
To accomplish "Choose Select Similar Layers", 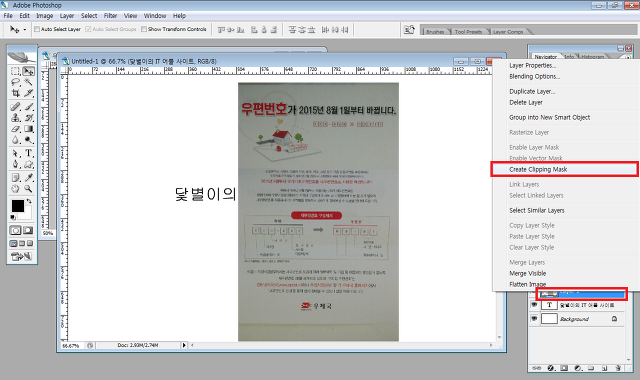I will tap(537, 211).
